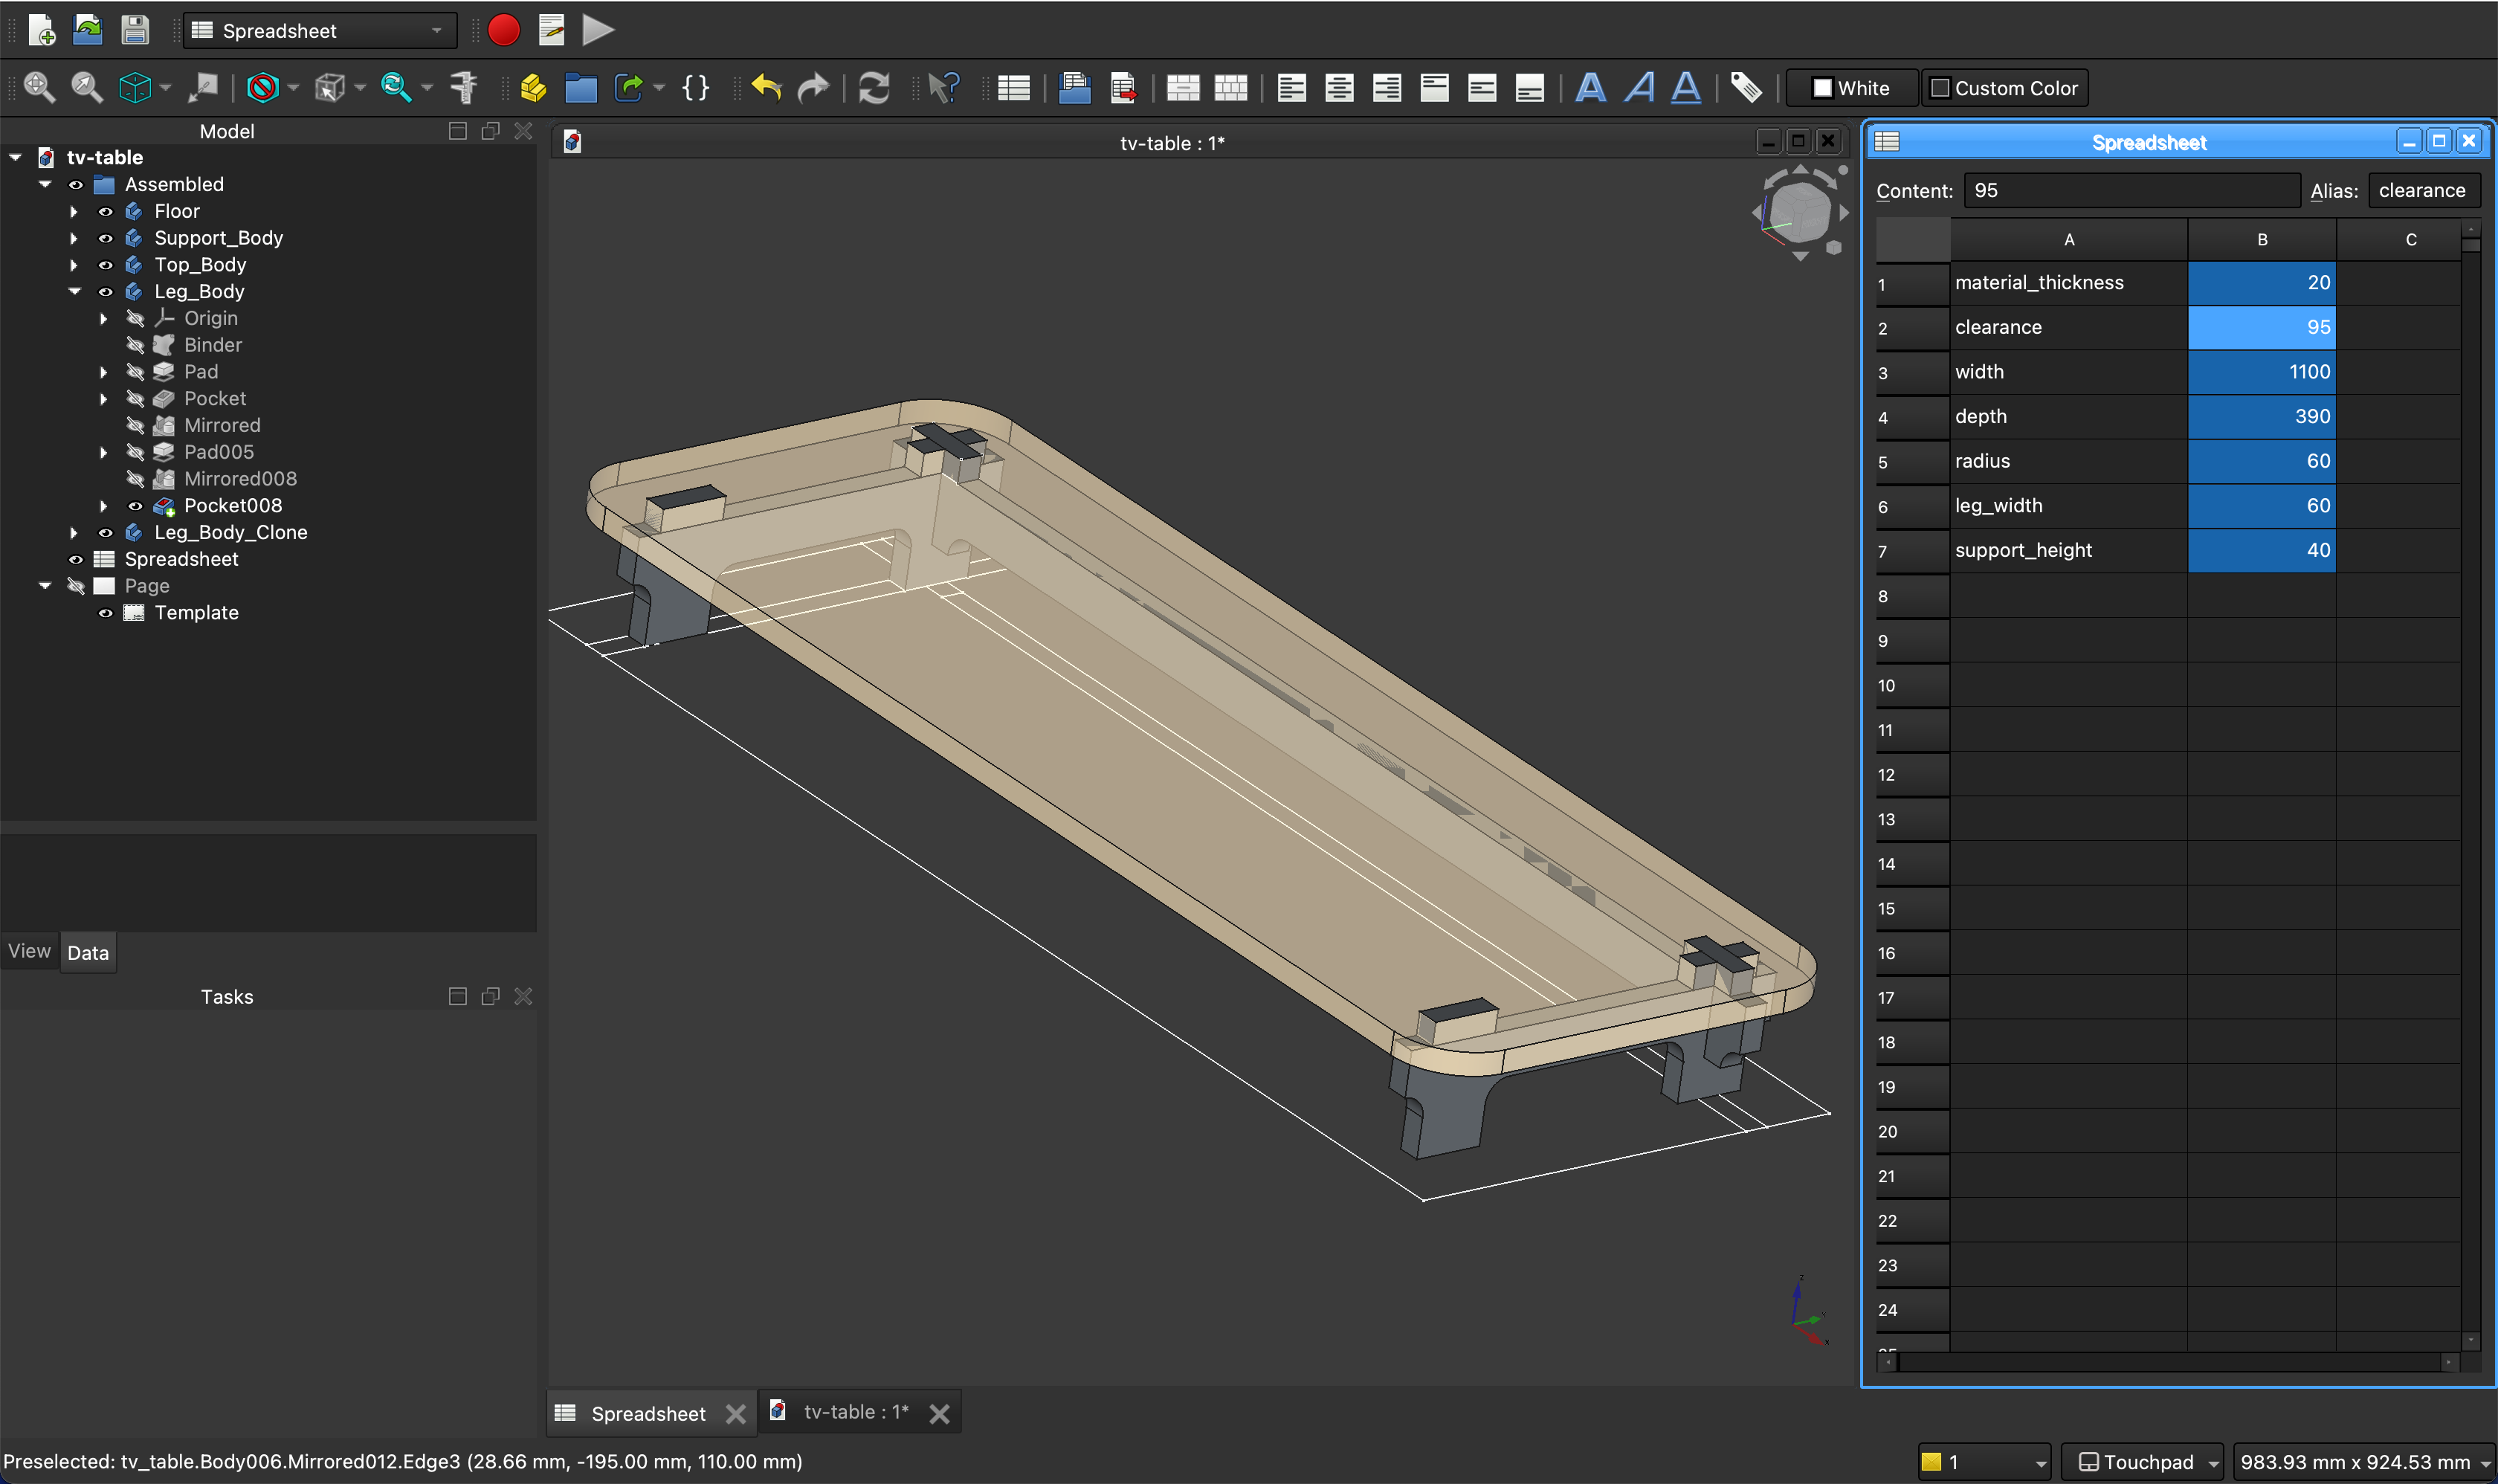
Task: Switch to the Spreadsheet document tab
Action: (647, 1413)
